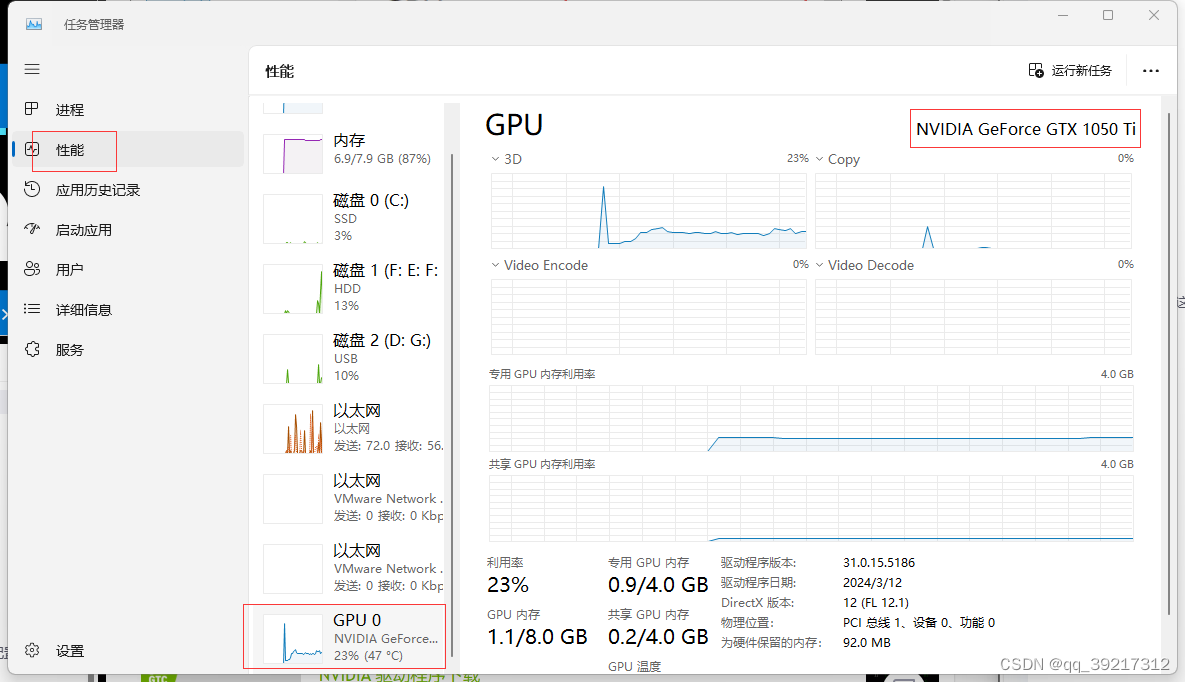Click the large GPU heading
Viewport: 1185px width, 682px height.
click(x=514, y=125)
